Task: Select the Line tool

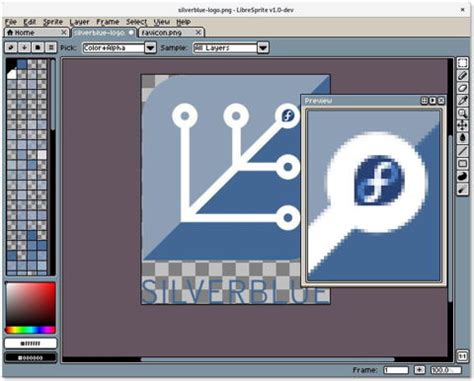Action: 462,151
